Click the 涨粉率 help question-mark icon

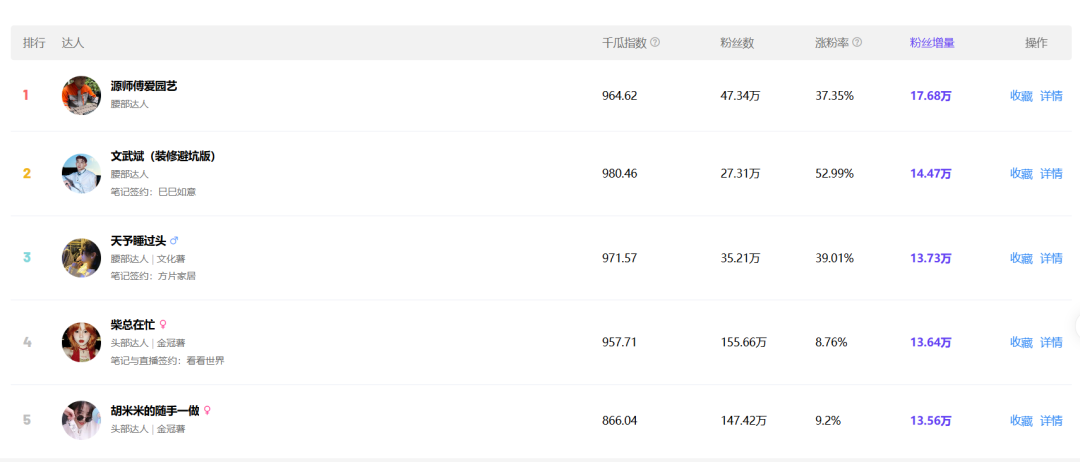pyautogui.click(x=857, y=43)
